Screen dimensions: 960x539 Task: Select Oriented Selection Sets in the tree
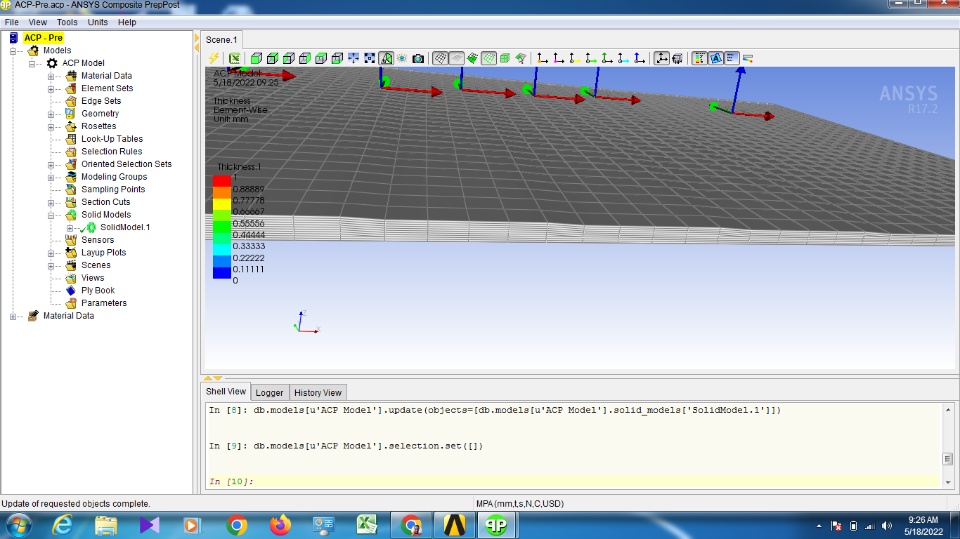pos(126,164)
